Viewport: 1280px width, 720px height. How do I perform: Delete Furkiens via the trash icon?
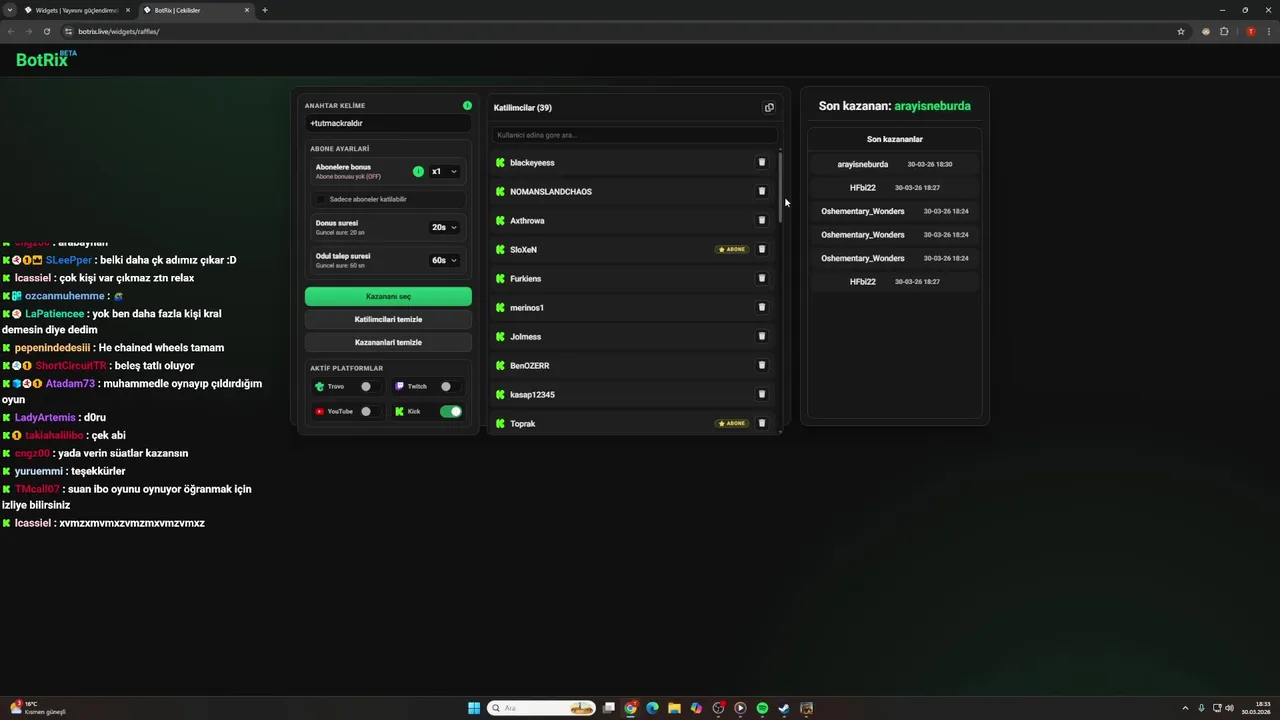(761, 278)
